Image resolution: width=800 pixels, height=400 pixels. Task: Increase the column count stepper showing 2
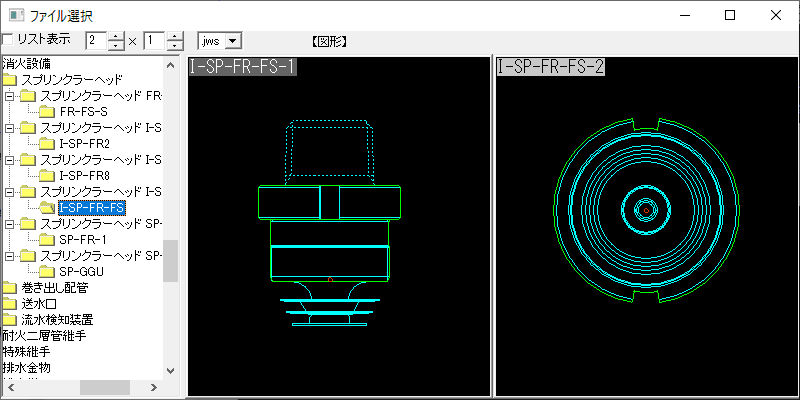[117, 36]
